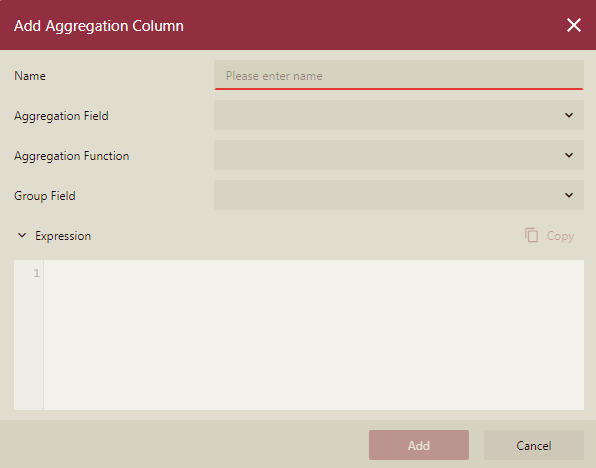
Task: Click the Aggregation Field label
Action: (61, 116)
